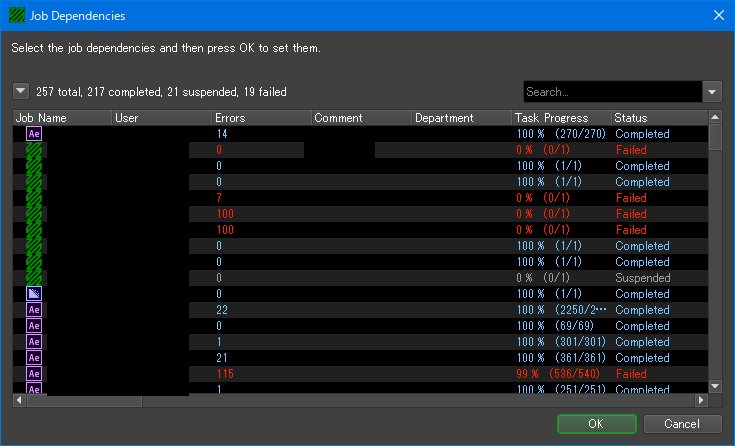Click the Cancel button

point(682,424)
